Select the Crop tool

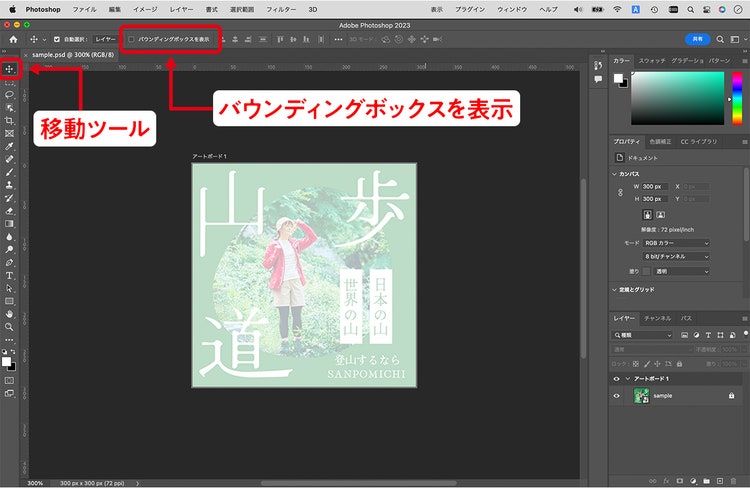9,121
